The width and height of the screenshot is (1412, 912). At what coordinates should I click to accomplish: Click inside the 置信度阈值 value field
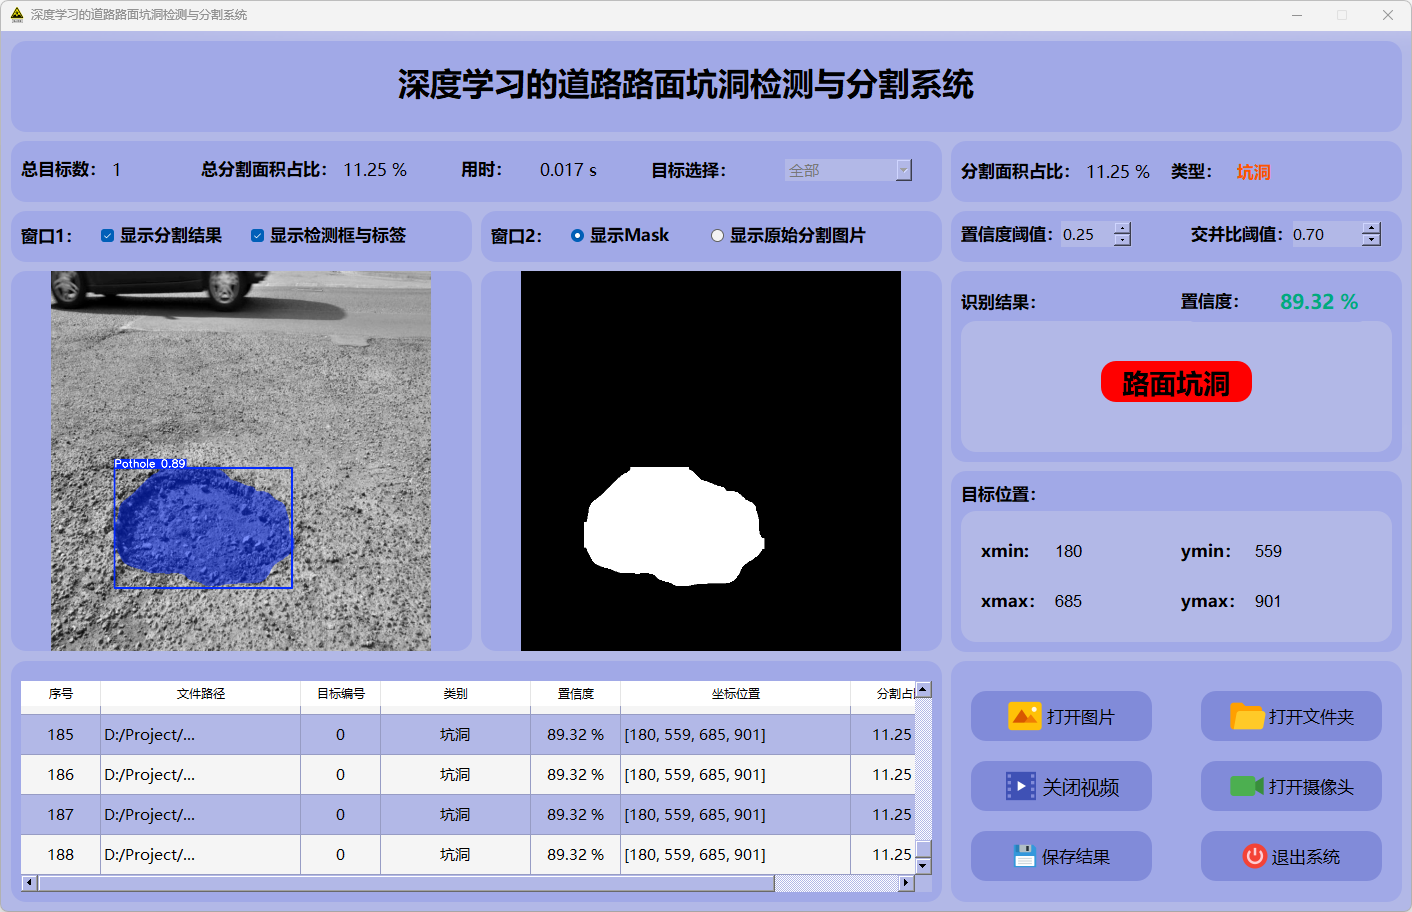click(x=1085, y=235)
